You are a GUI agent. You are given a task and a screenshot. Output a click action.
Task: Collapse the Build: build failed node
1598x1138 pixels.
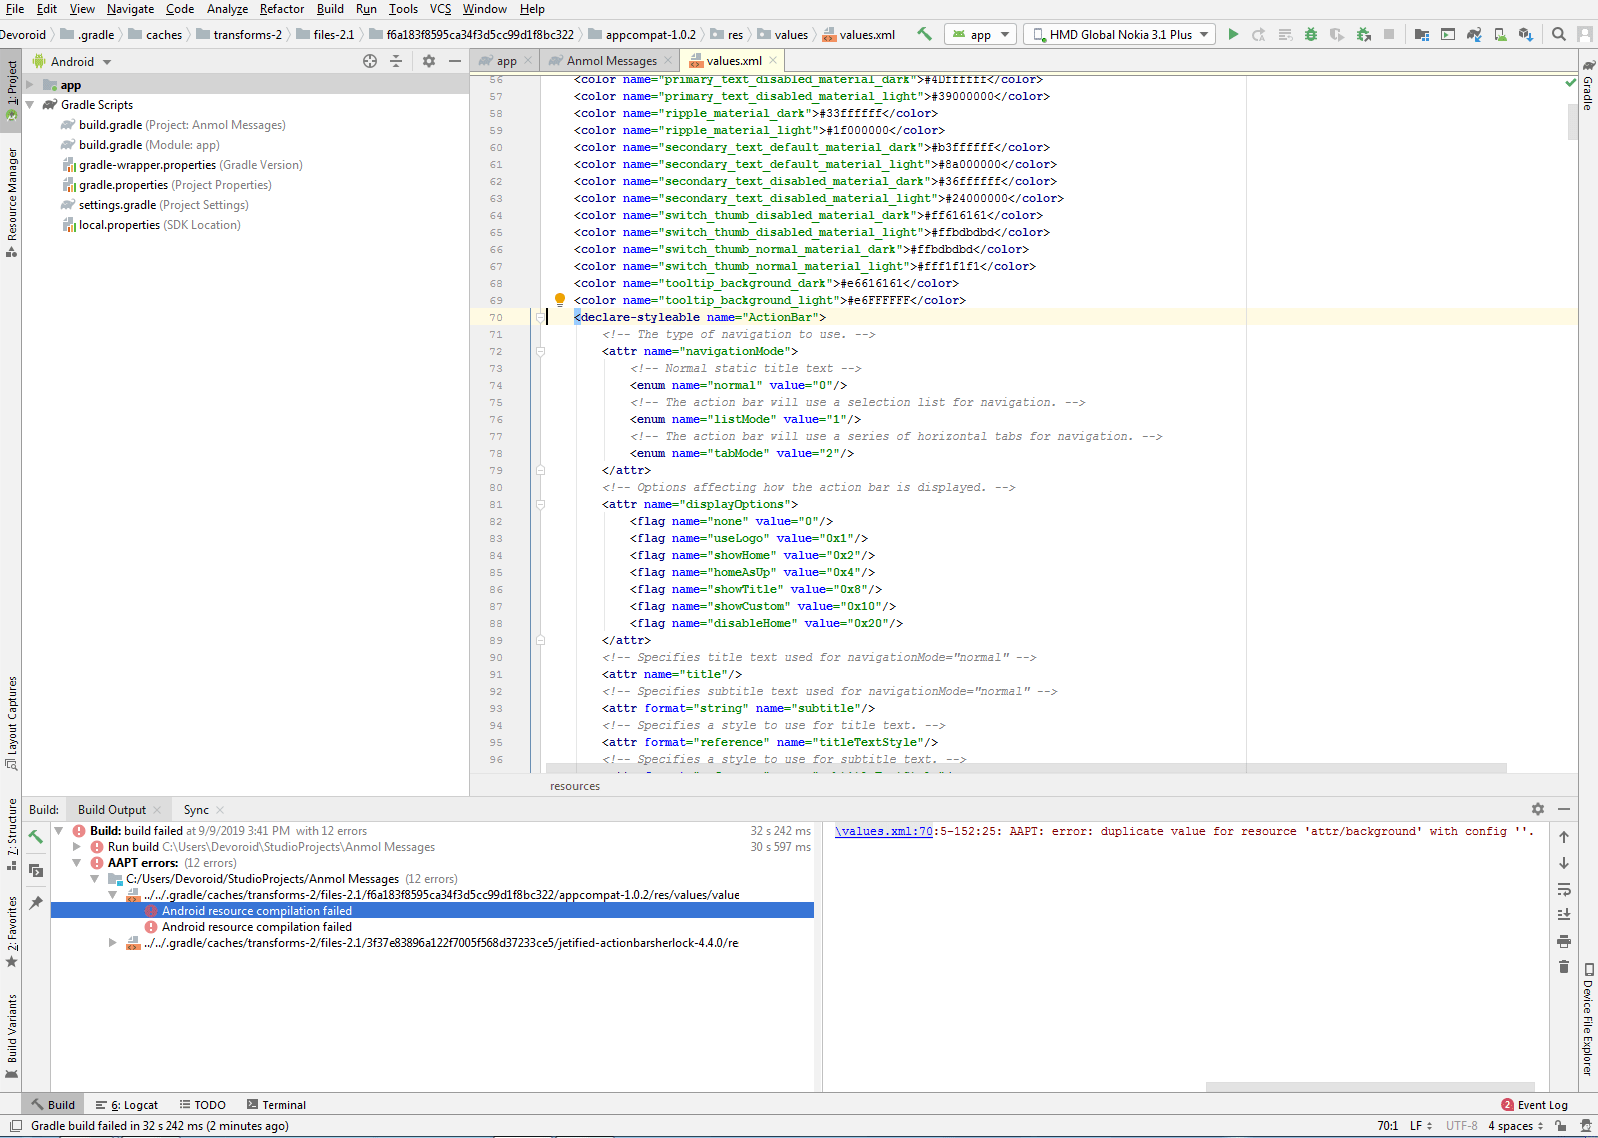59,831
